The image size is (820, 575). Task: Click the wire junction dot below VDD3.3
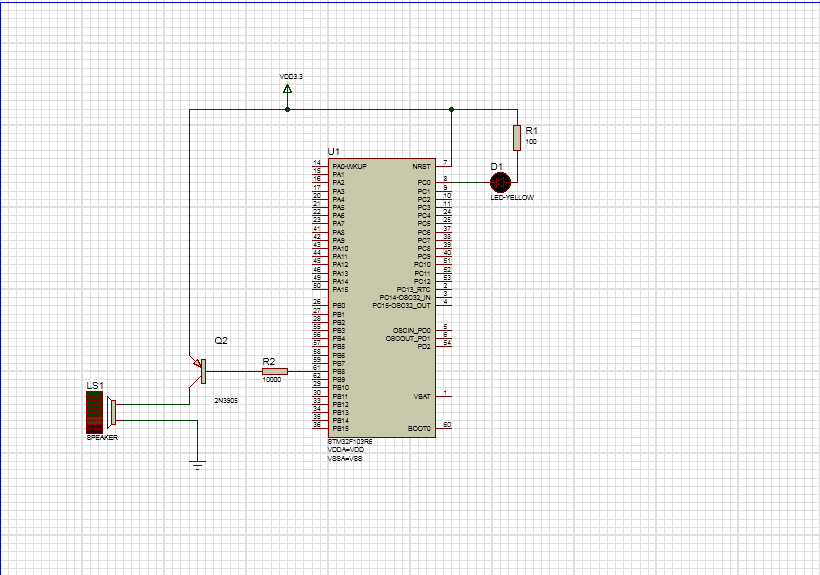click(x=287, y=109)
